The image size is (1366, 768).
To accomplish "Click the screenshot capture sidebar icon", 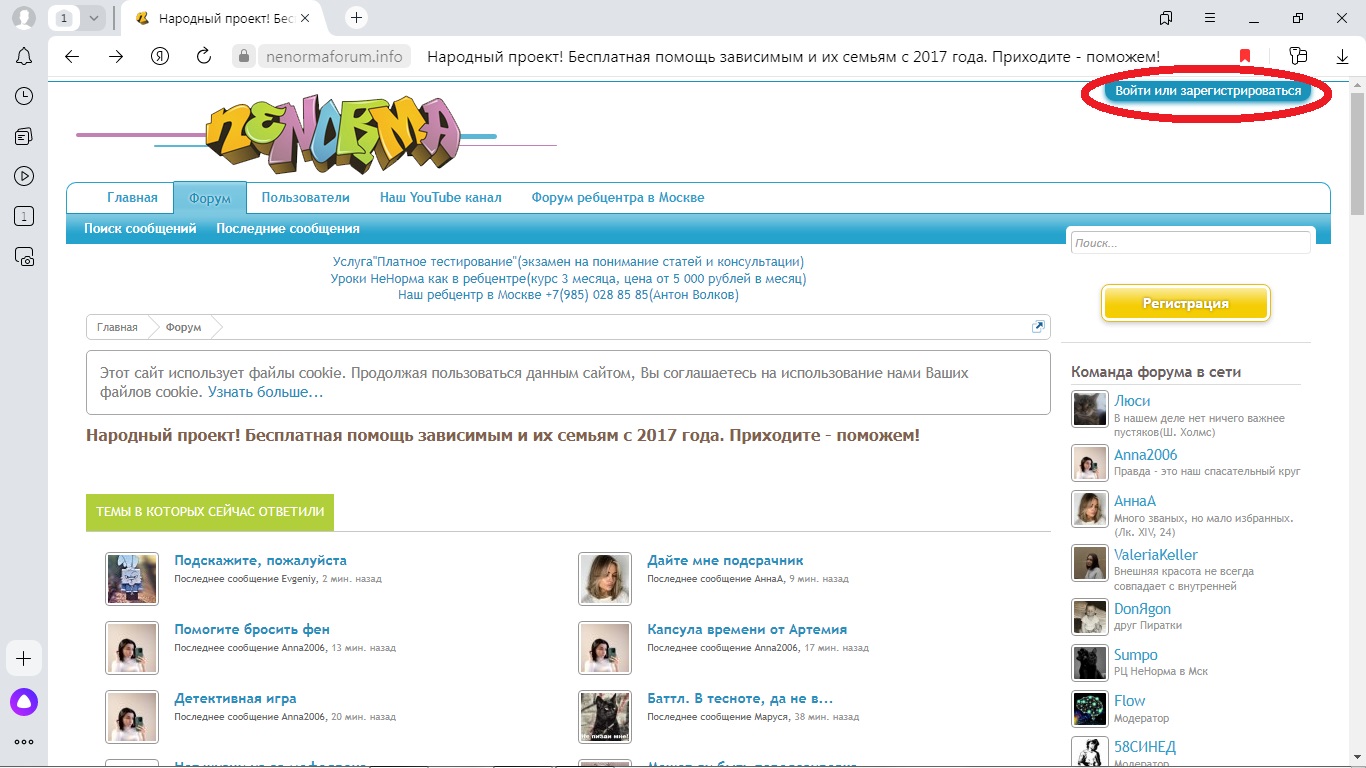I will [24, 256].
